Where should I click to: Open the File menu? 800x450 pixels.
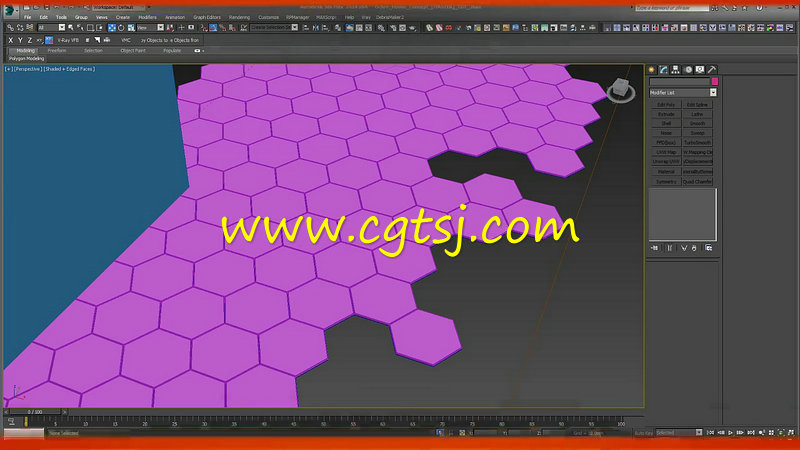[28, 17]
